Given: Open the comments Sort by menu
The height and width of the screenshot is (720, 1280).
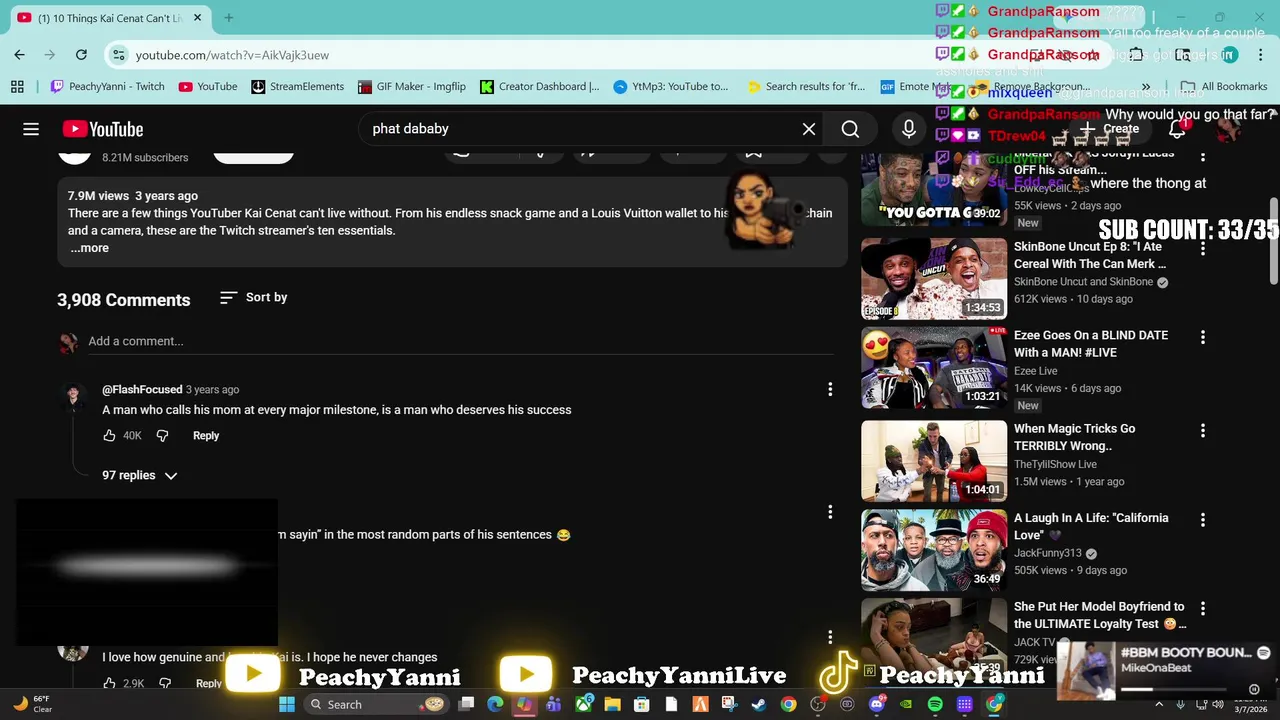Looking at the screenshot, I should pos(254,297).
